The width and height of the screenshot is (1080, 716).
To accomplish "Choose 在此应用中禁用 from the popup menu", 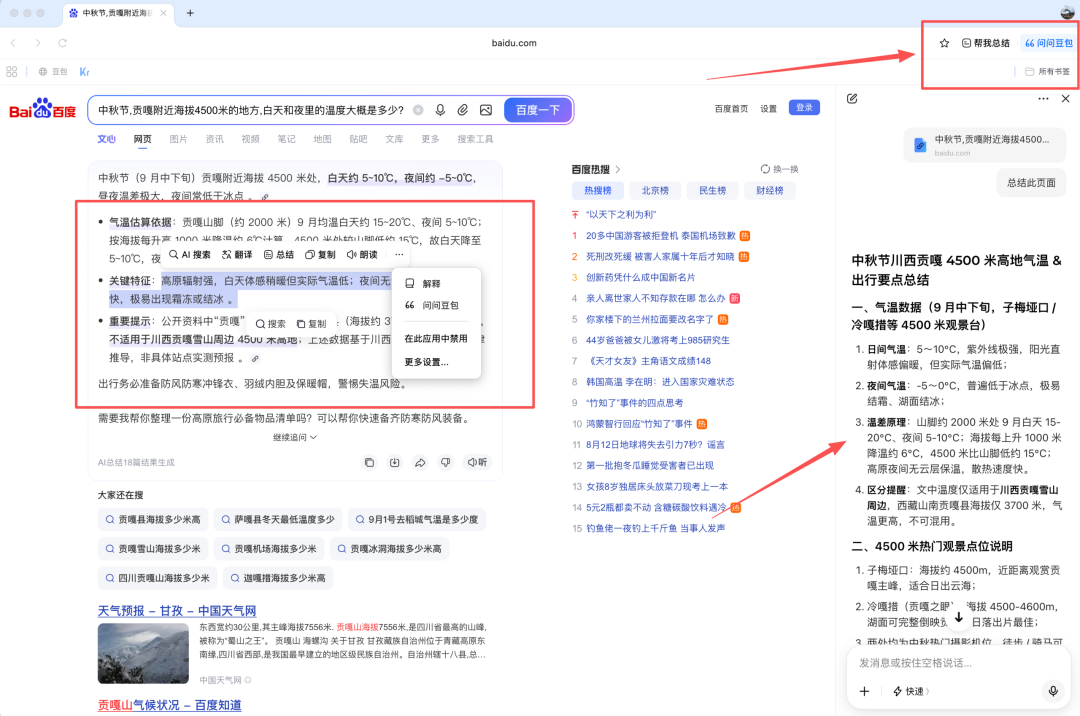I will coord(436,339).
